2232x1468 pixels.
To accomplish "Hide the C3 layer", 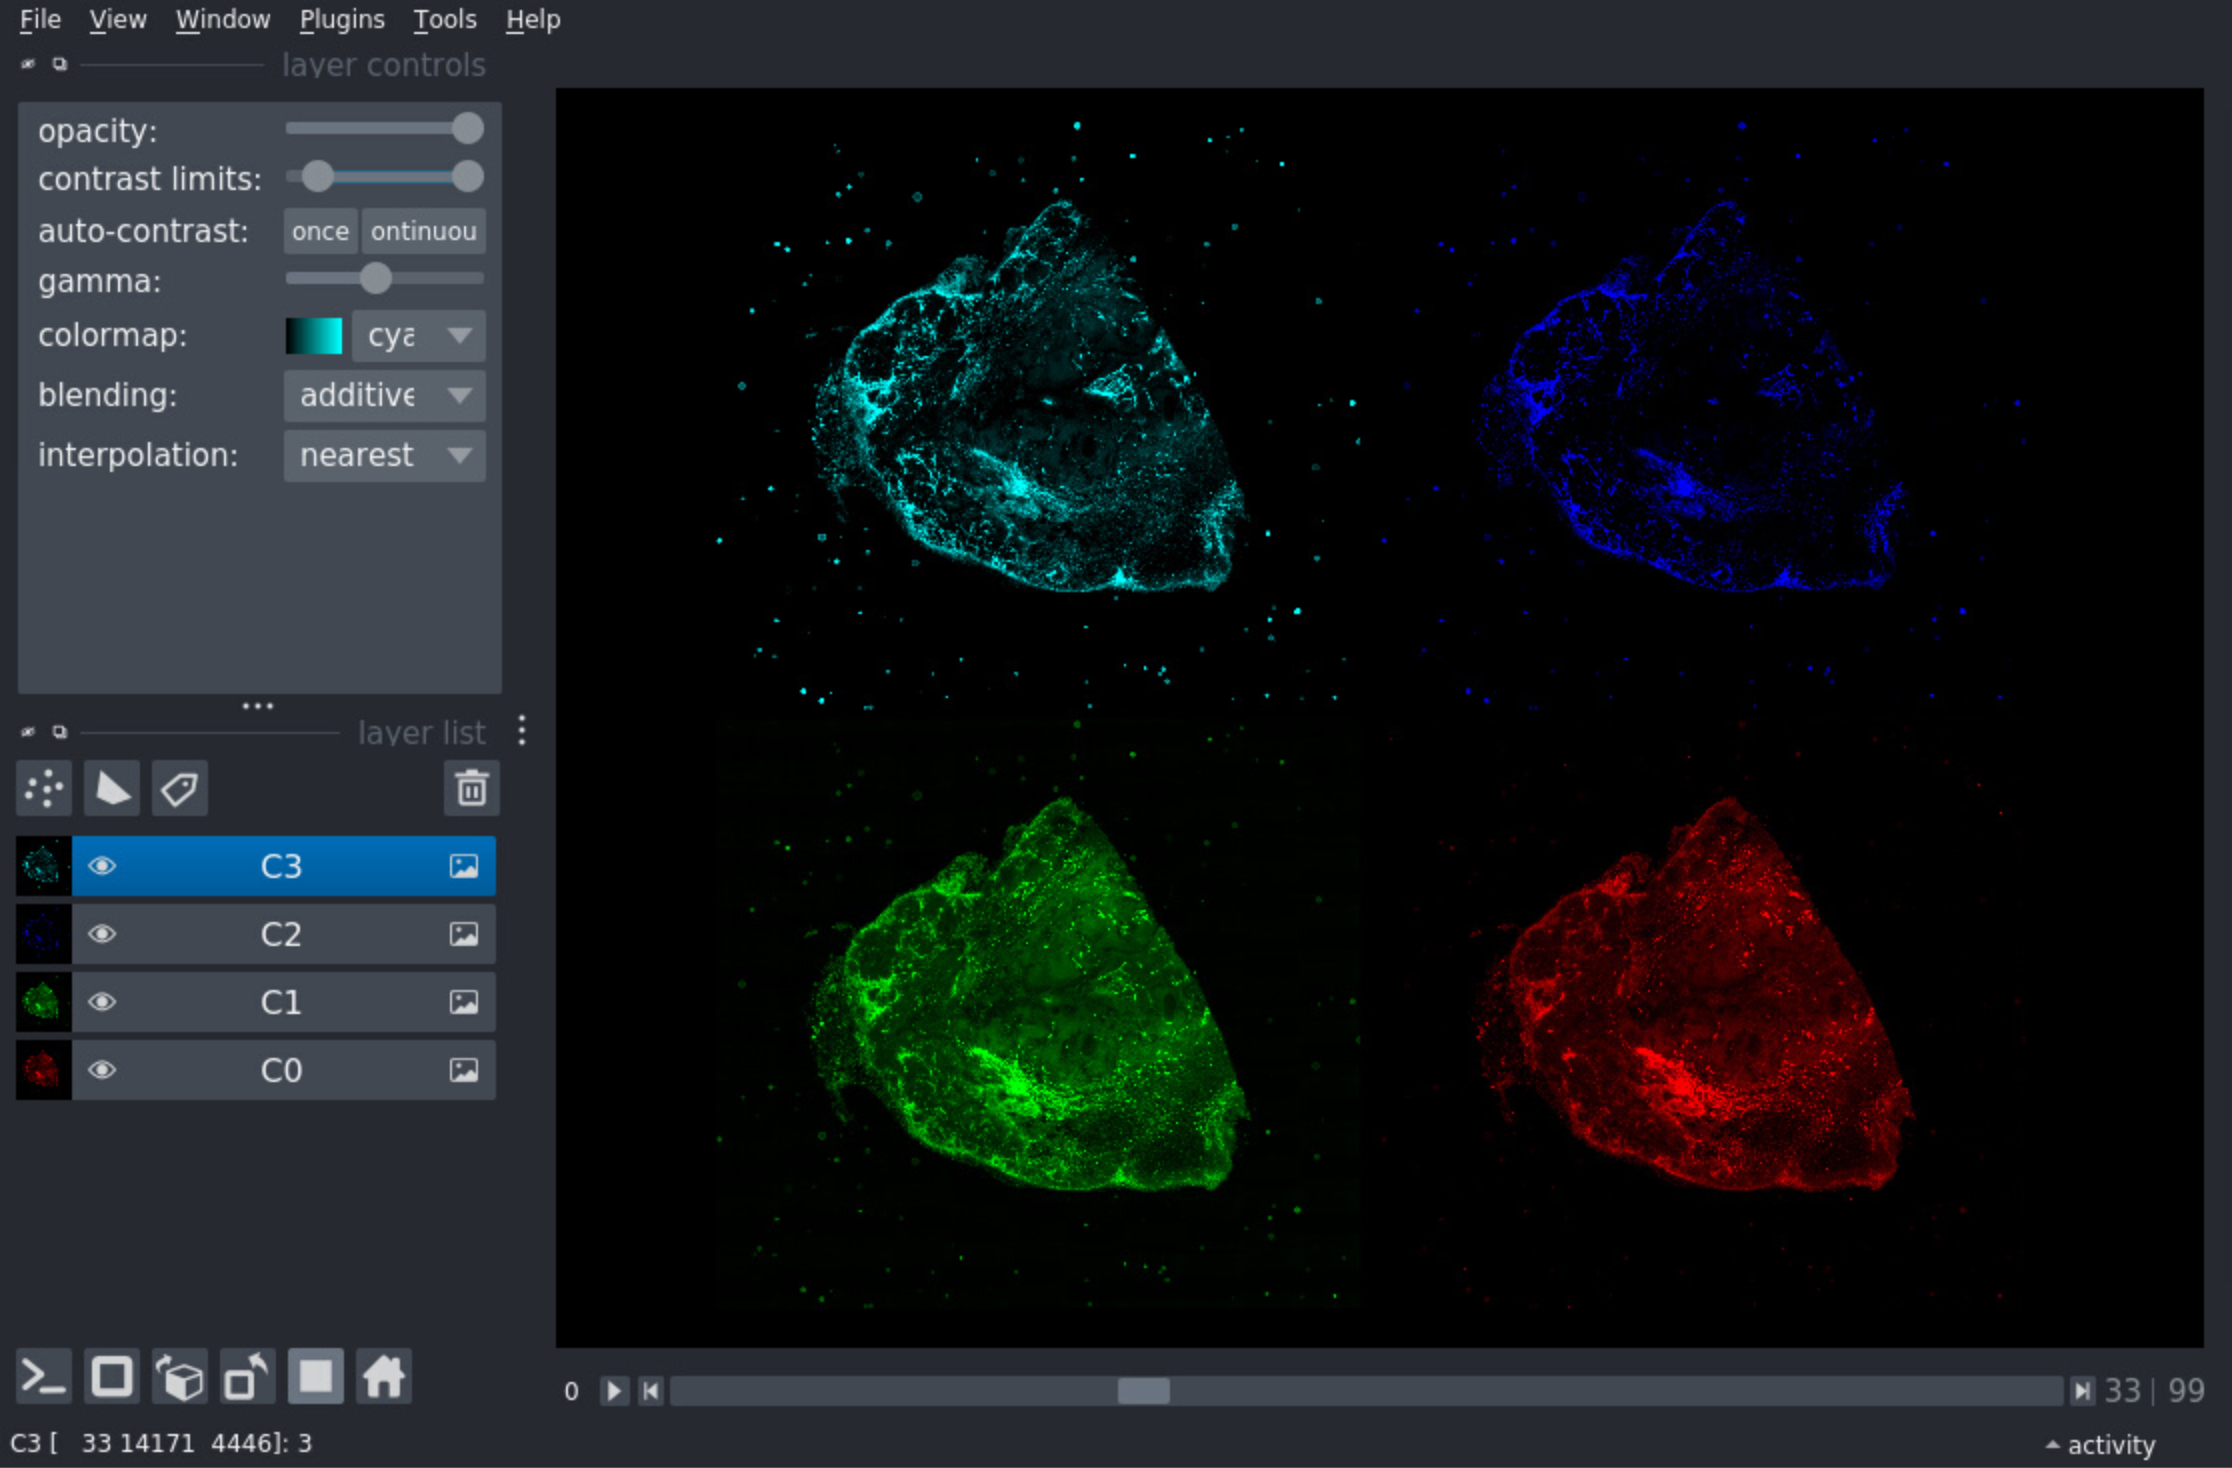I will [102, 866].
